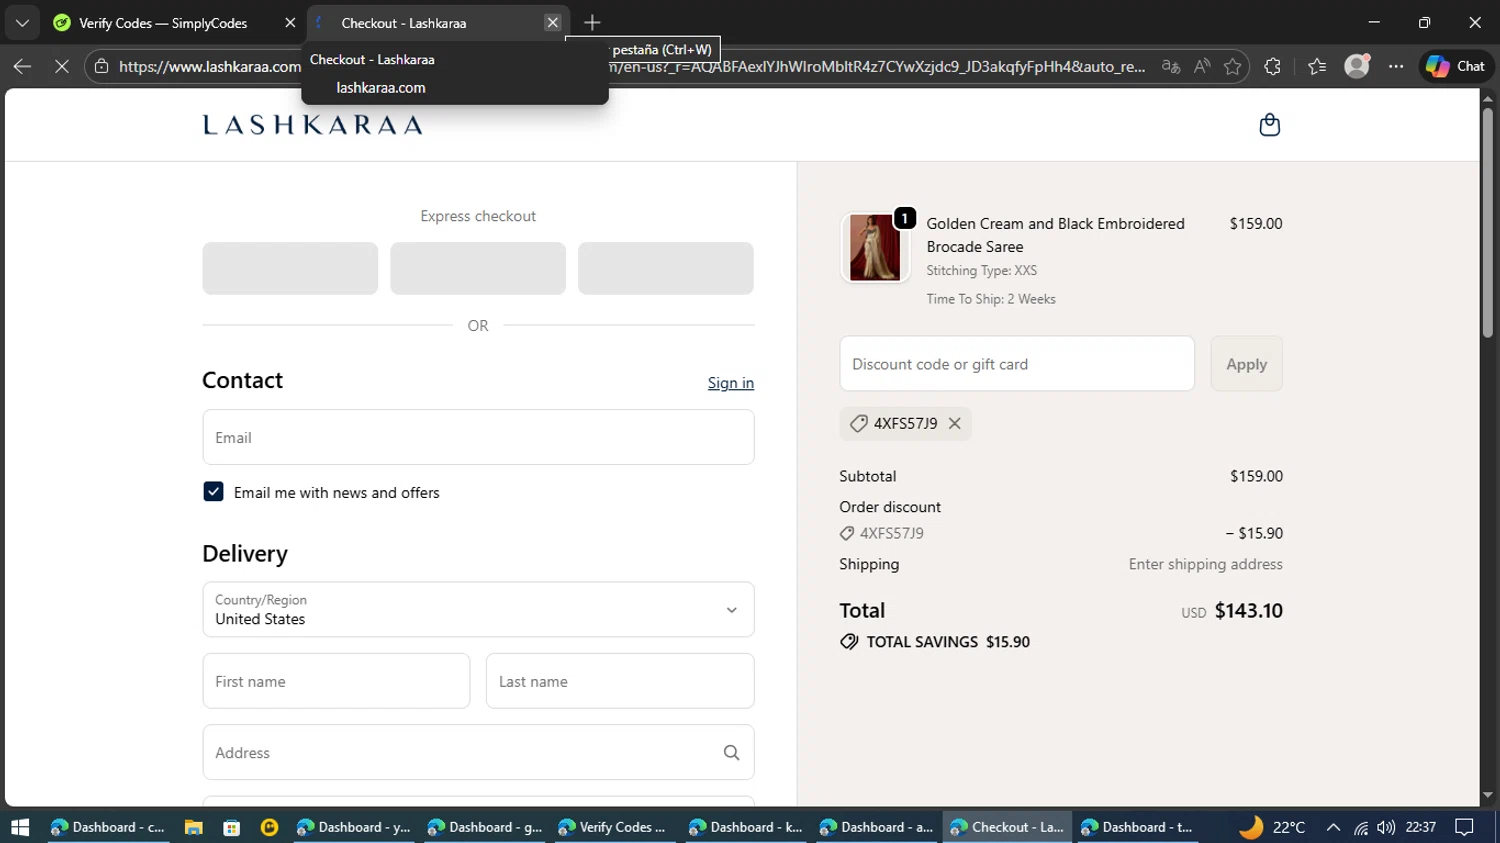Go back to previous page in browser
The width and height of the screenshot is (1500, 843).
click(x=22, y=67)
